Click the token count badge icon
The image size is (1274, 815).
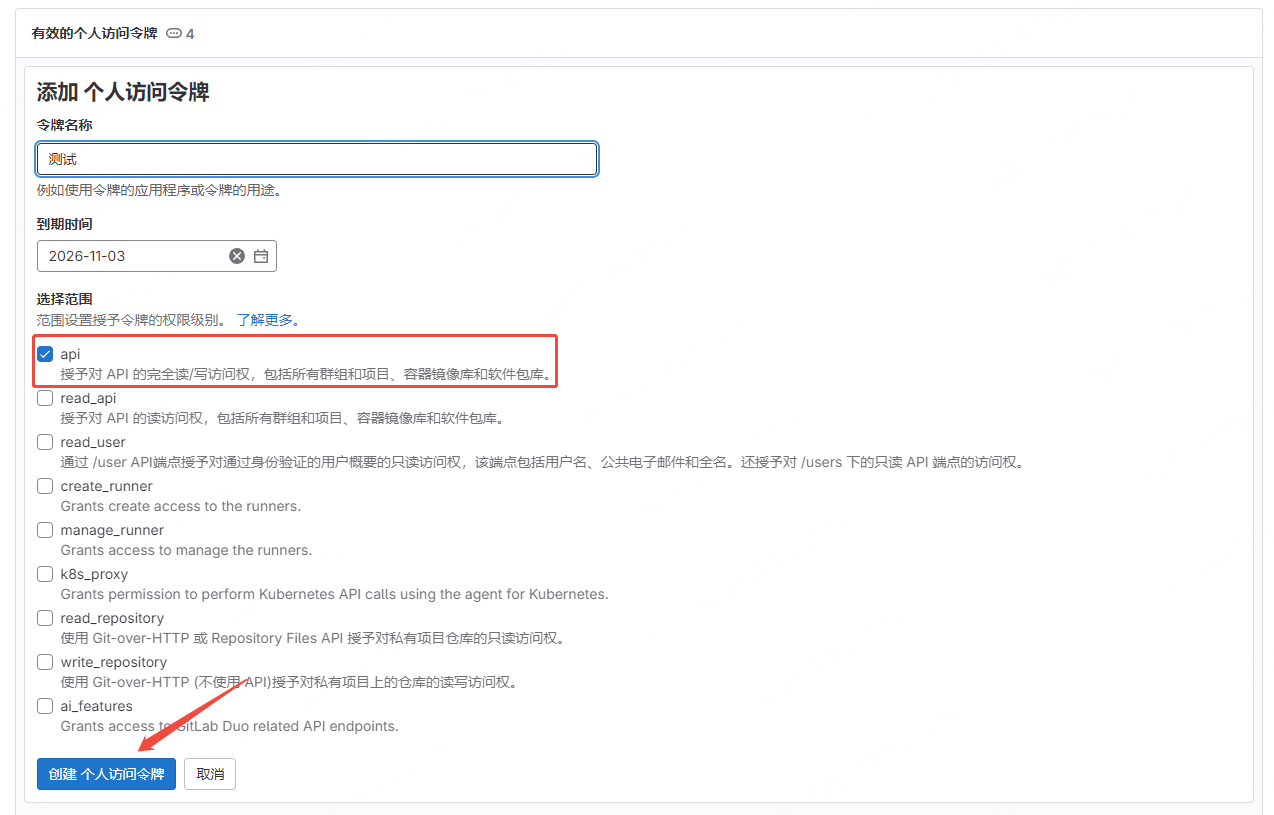pos(174,33)
